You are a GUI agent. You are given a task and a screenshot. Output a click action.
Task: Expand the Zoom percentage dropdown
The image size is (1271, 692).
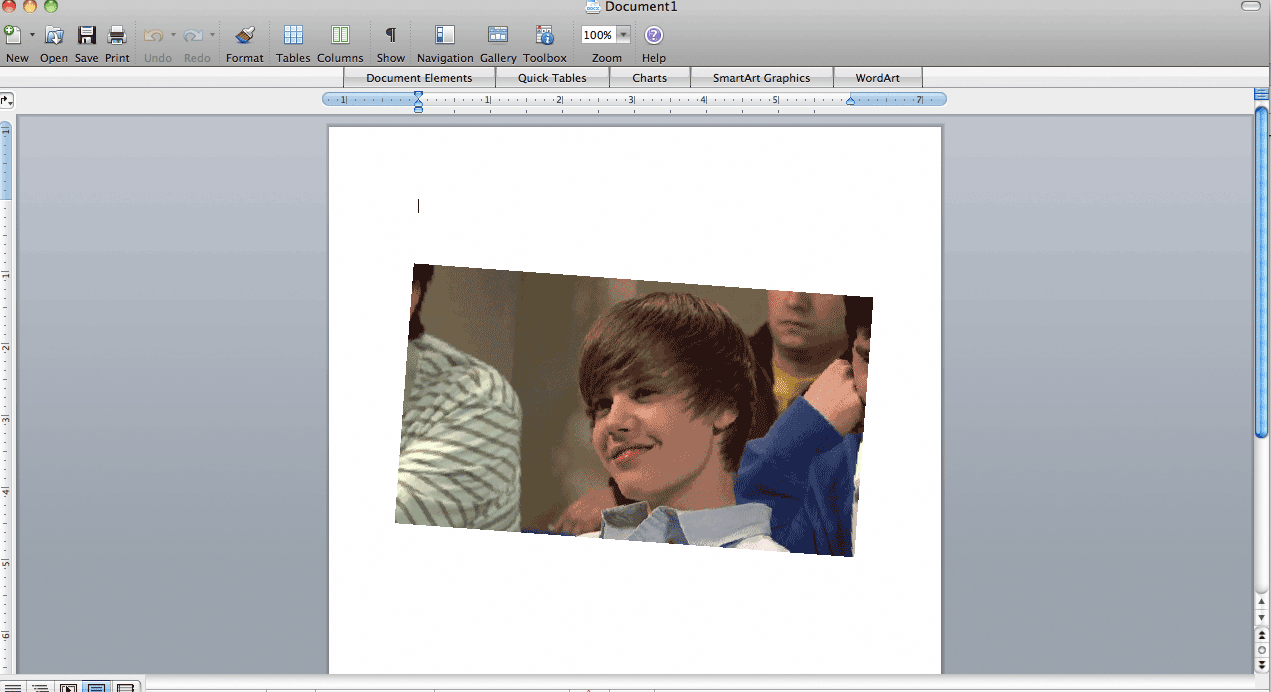[624, 35]
